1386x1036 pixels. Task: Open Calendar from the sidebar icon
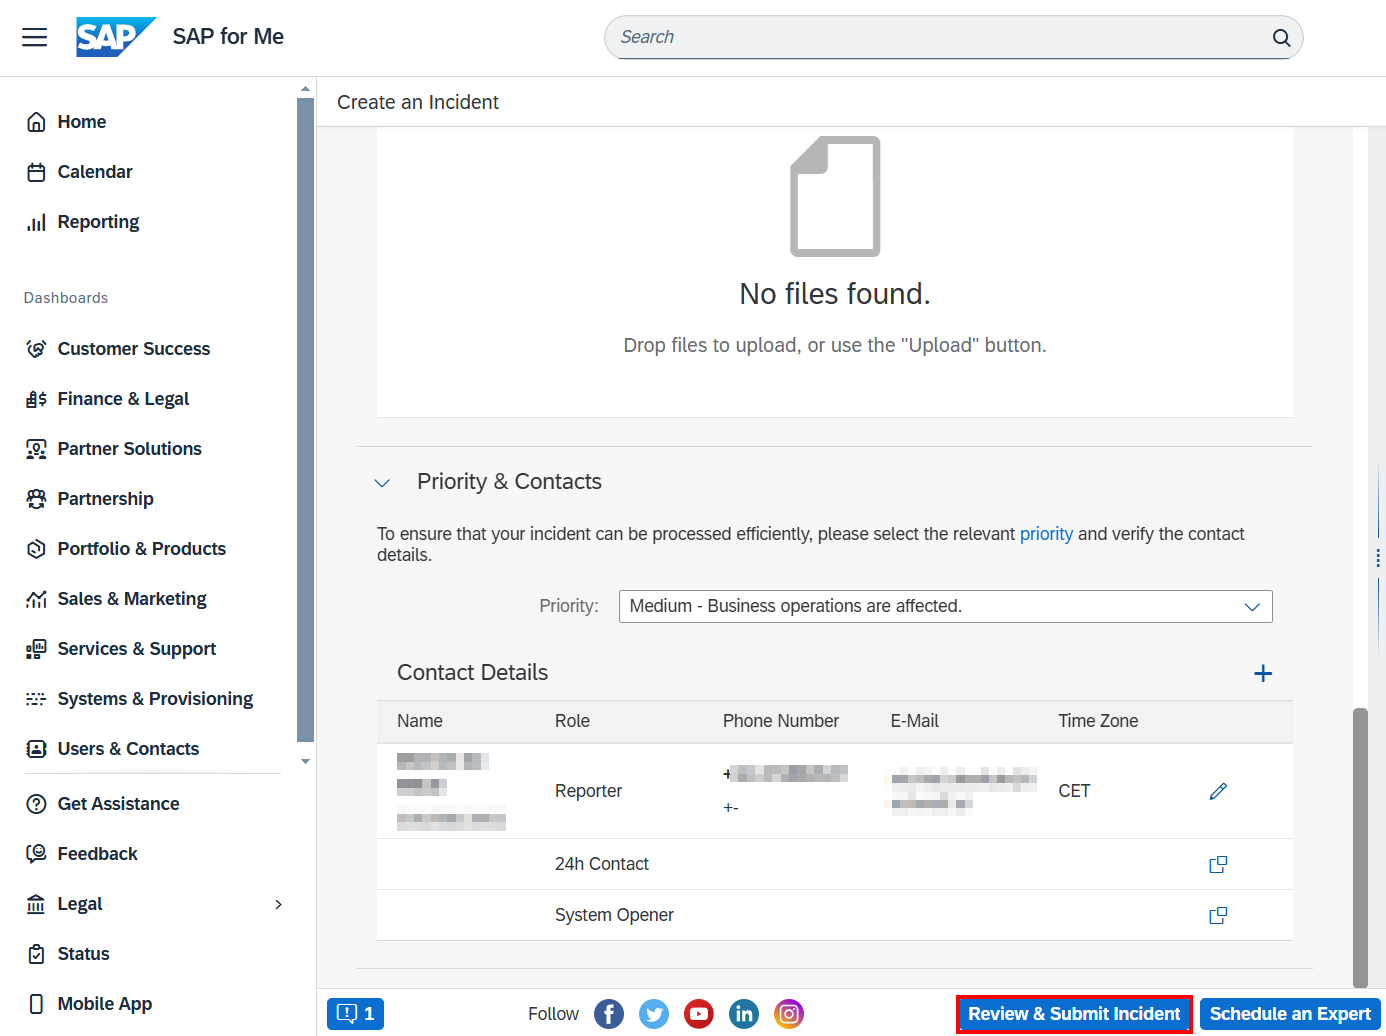[36, 171]
